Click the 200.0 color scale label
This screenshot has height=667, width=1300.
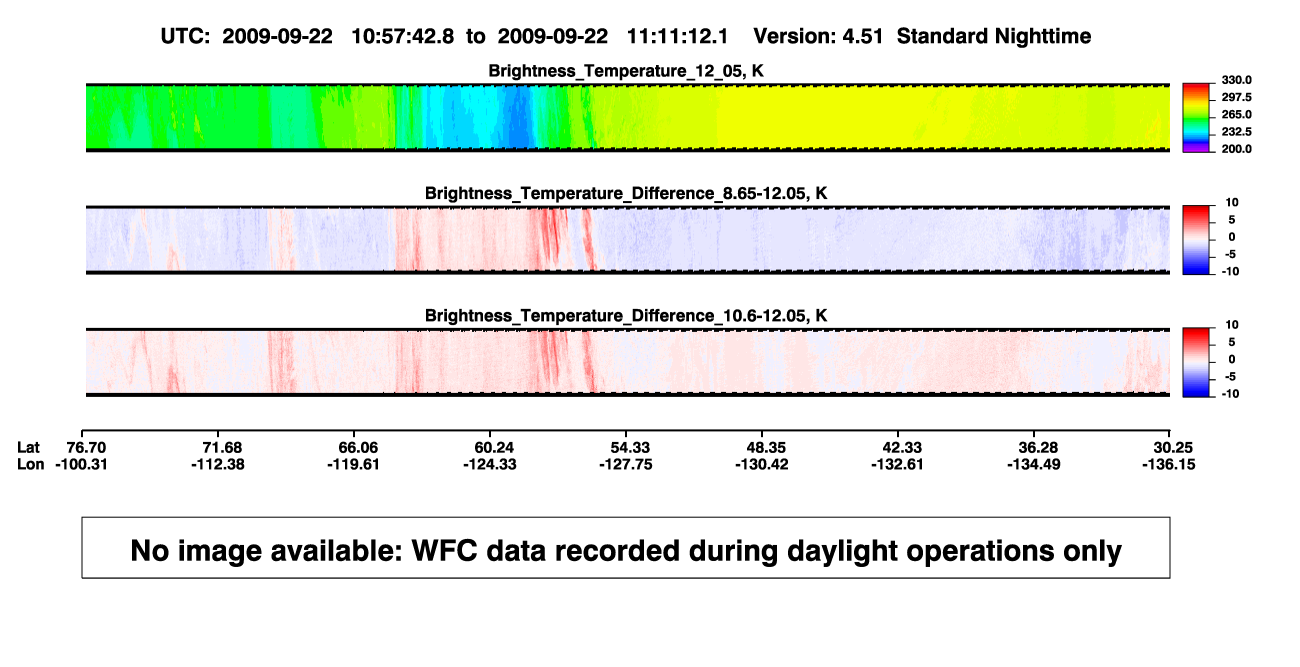click(x=1237, y=148)
